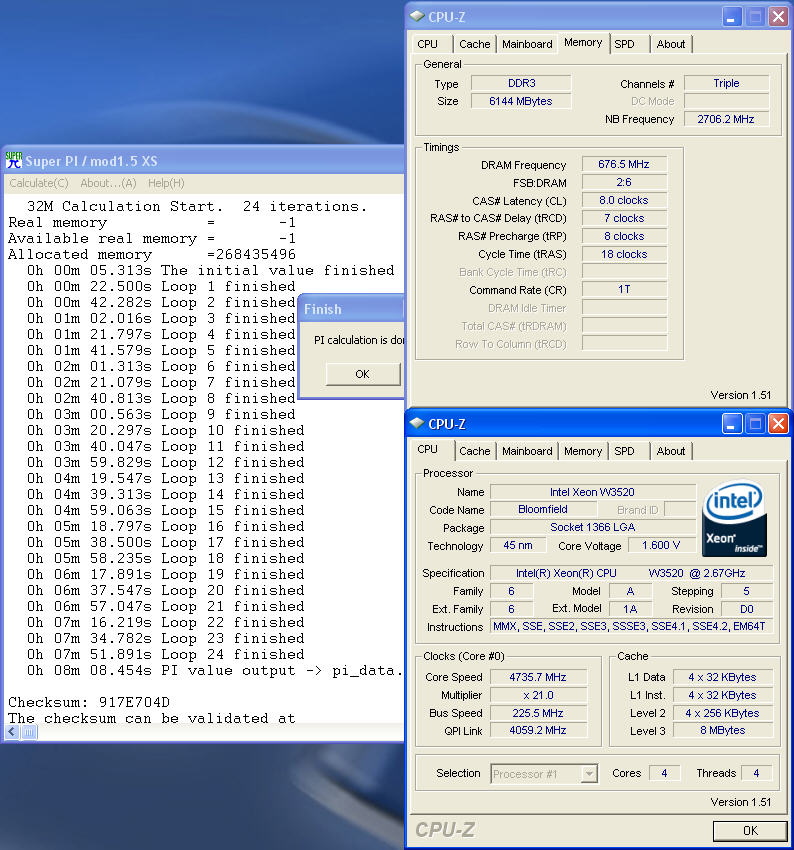Click OK in the Finish dialog

(363, 374)
